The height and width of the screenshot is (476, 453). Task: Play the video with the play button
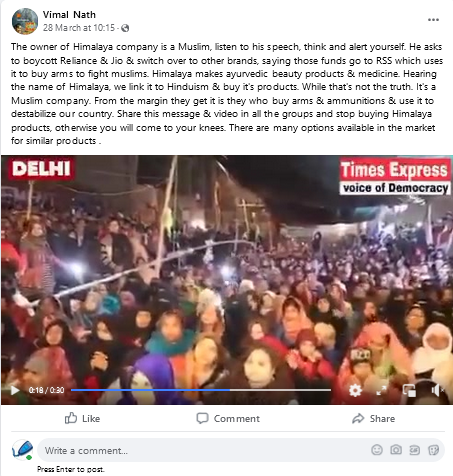[x=15, y=390]
